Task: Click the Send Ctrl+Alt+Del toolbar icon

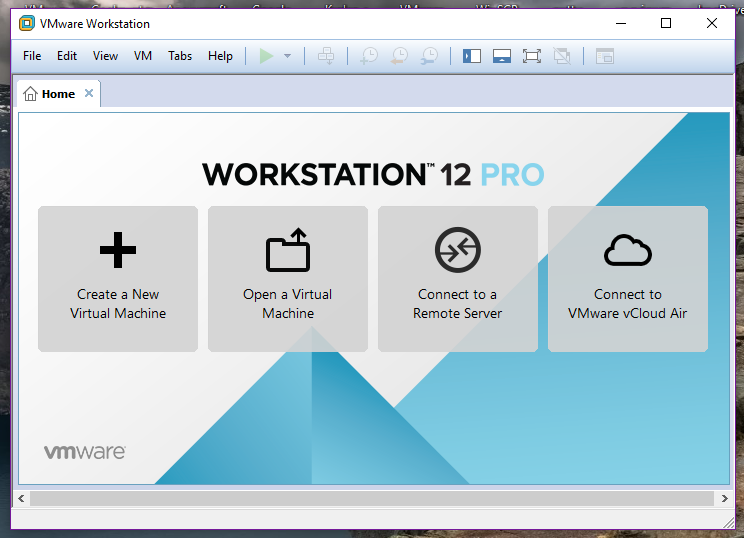Action: [x=326, y=56]
